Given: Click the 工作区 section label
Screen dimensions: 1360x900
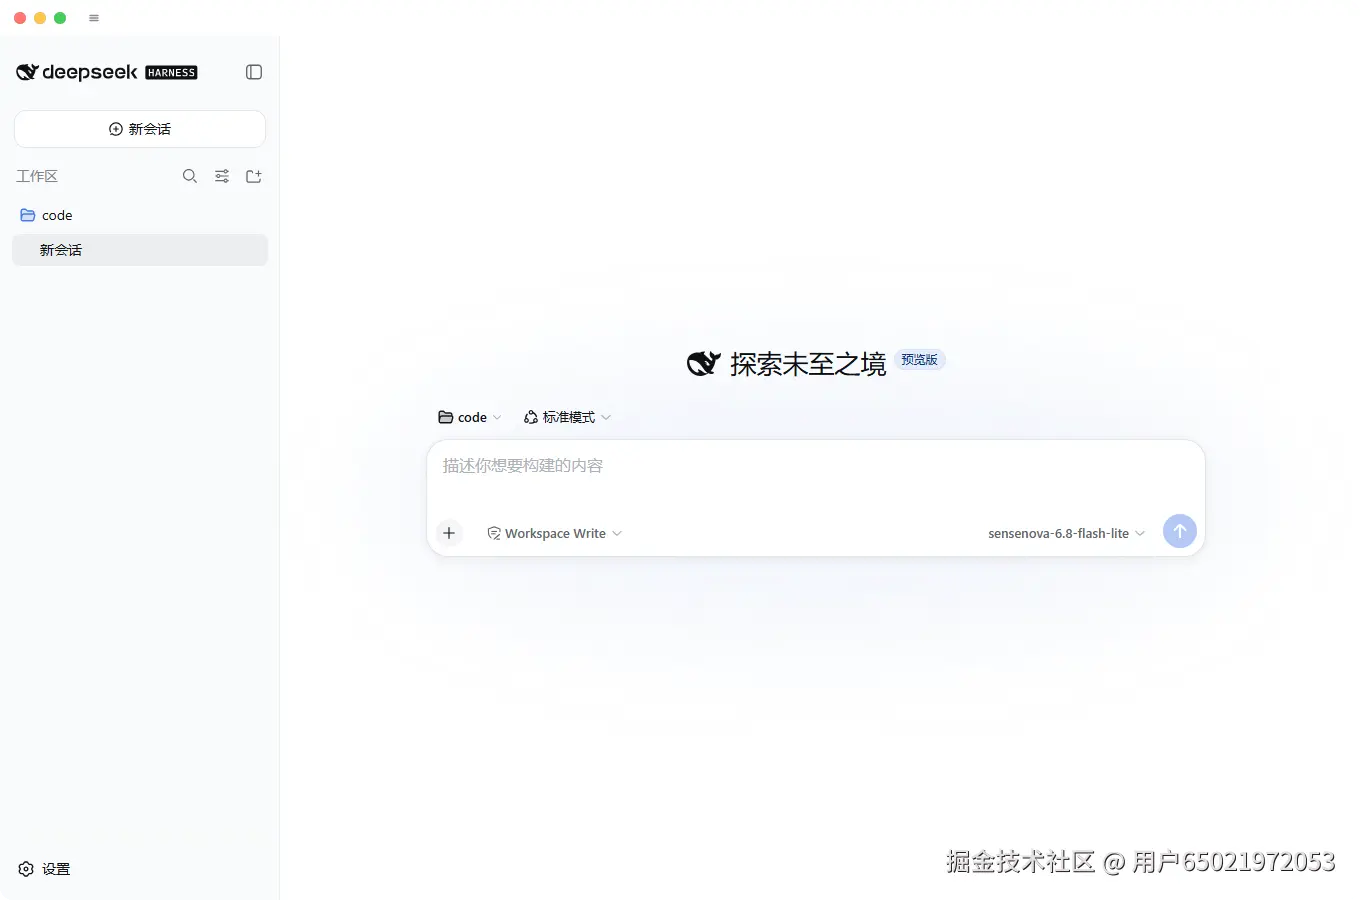Looking at the screenshot, I should click(37, 176).
